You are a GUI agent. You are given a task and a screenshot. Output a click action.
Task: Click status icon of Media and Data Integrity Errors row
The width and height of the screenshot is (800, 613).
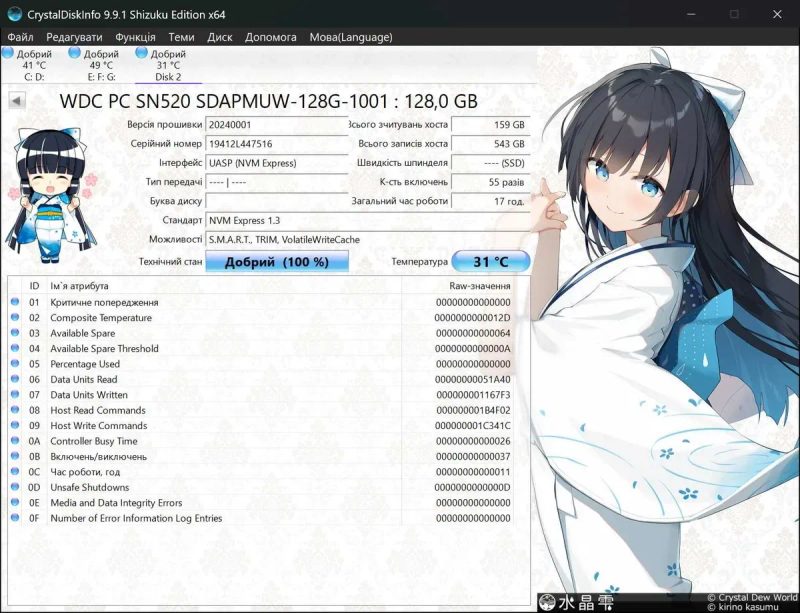click(15, 502)
